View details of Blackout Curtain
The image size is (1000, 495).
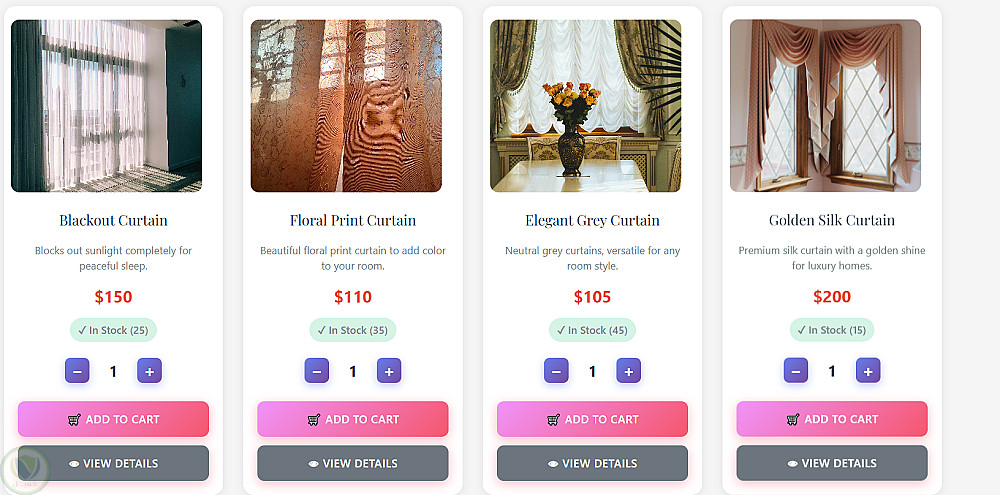pyautogui.click(x=113, y=463)
